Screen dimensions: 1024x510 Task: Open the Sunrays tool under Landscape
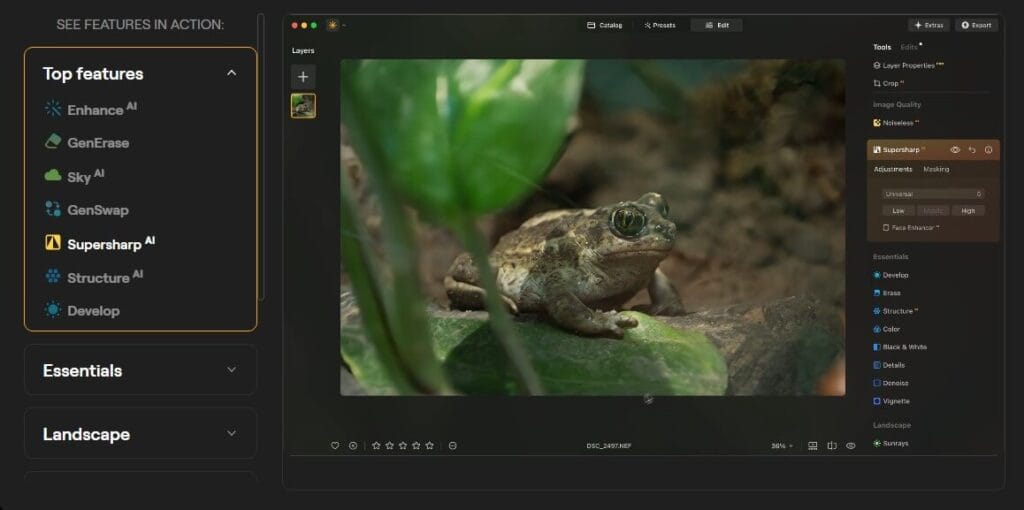[895, 443]
